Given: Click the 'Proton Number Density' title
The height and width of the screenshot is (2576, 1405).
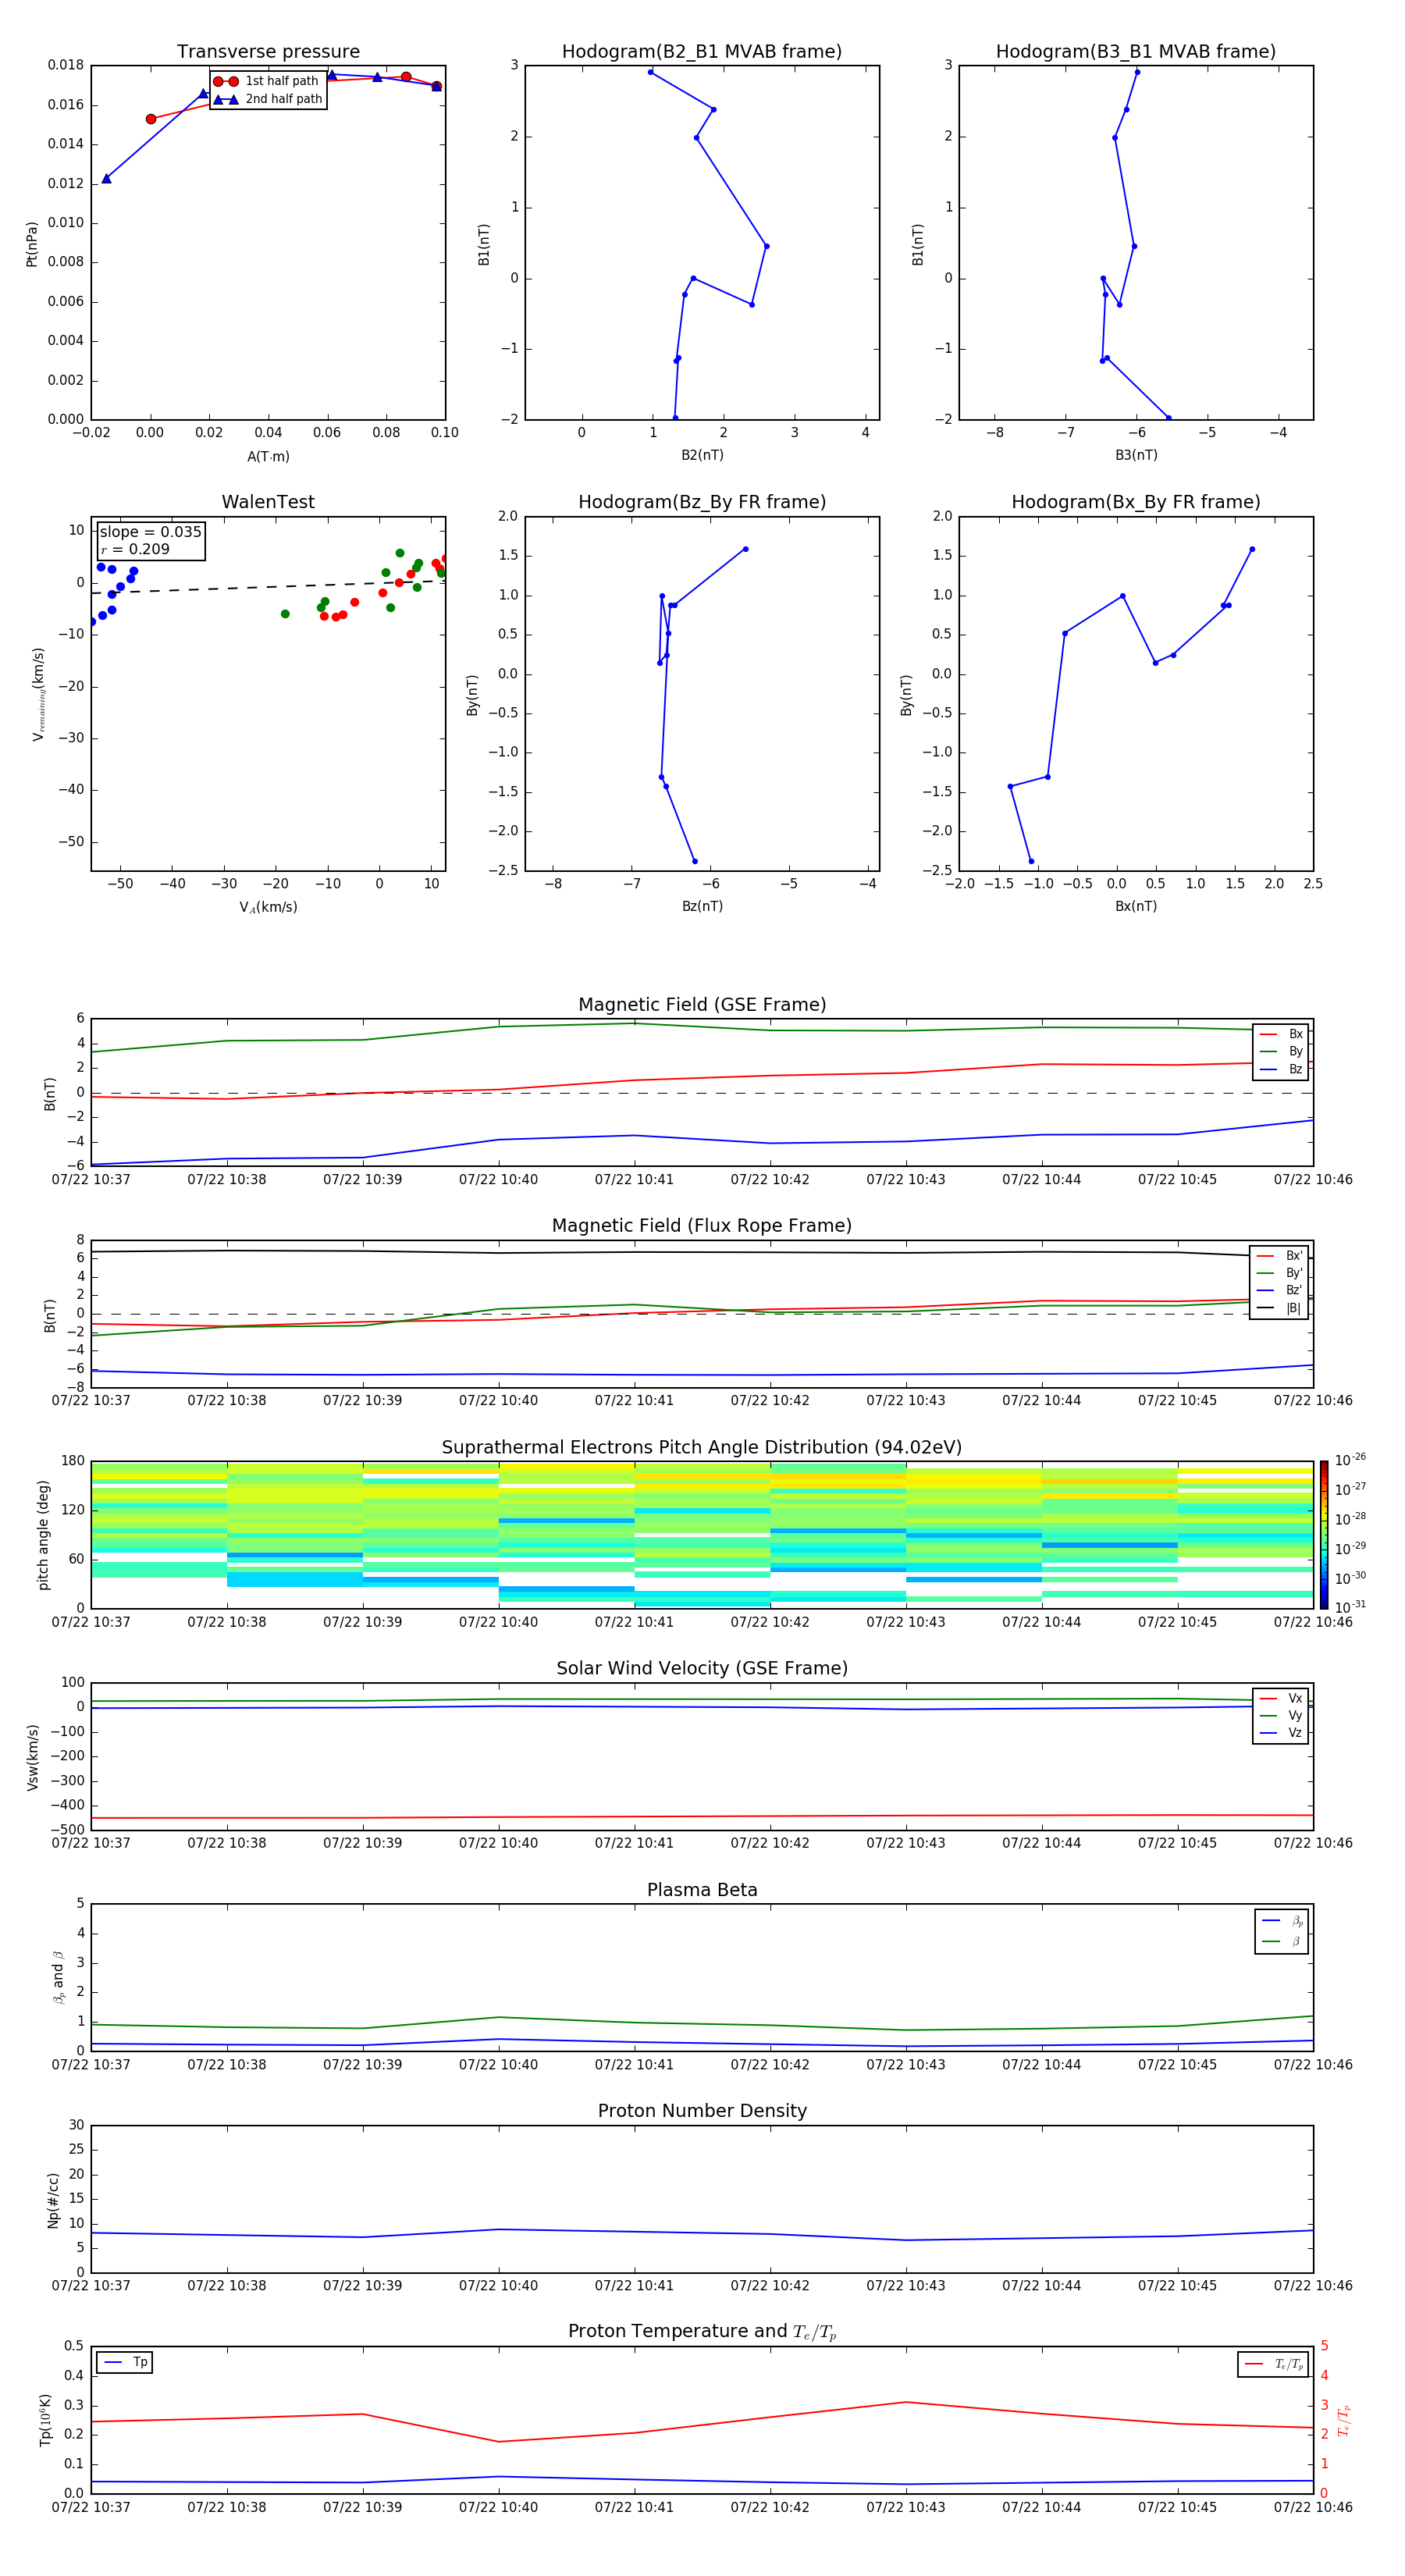Looking at the screenshot, I should click(702, 2111).
